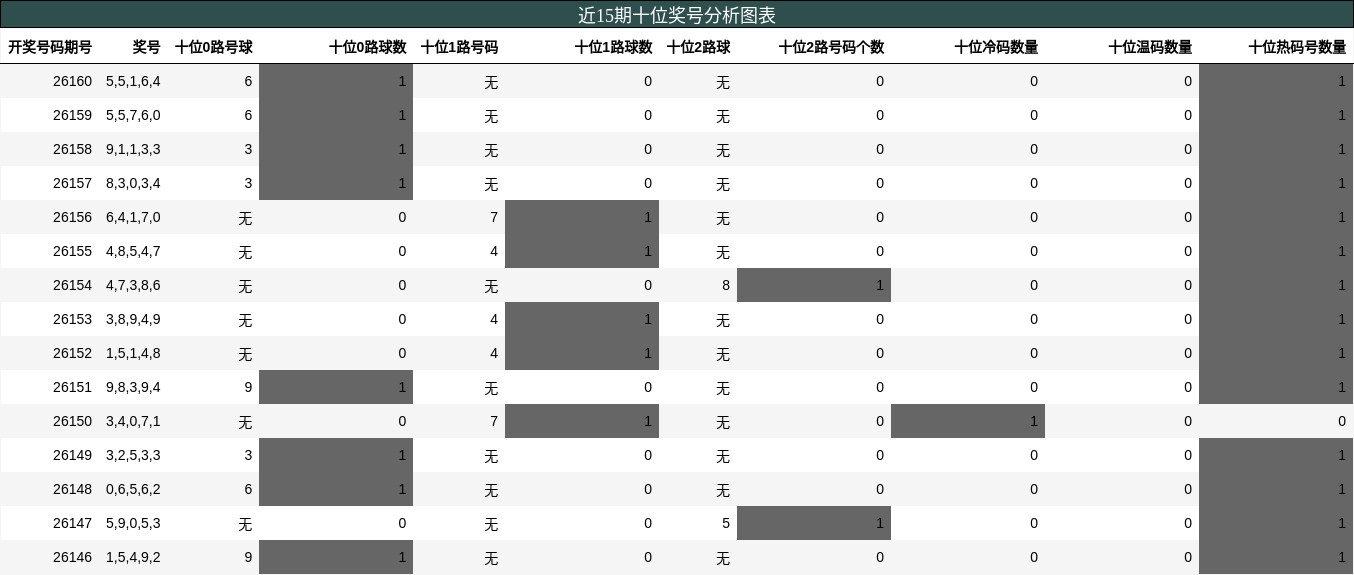Click the highlighted 2路 count in row 26154
Image resolution: width=1354 pixels, height=575 pixels.
814,285
